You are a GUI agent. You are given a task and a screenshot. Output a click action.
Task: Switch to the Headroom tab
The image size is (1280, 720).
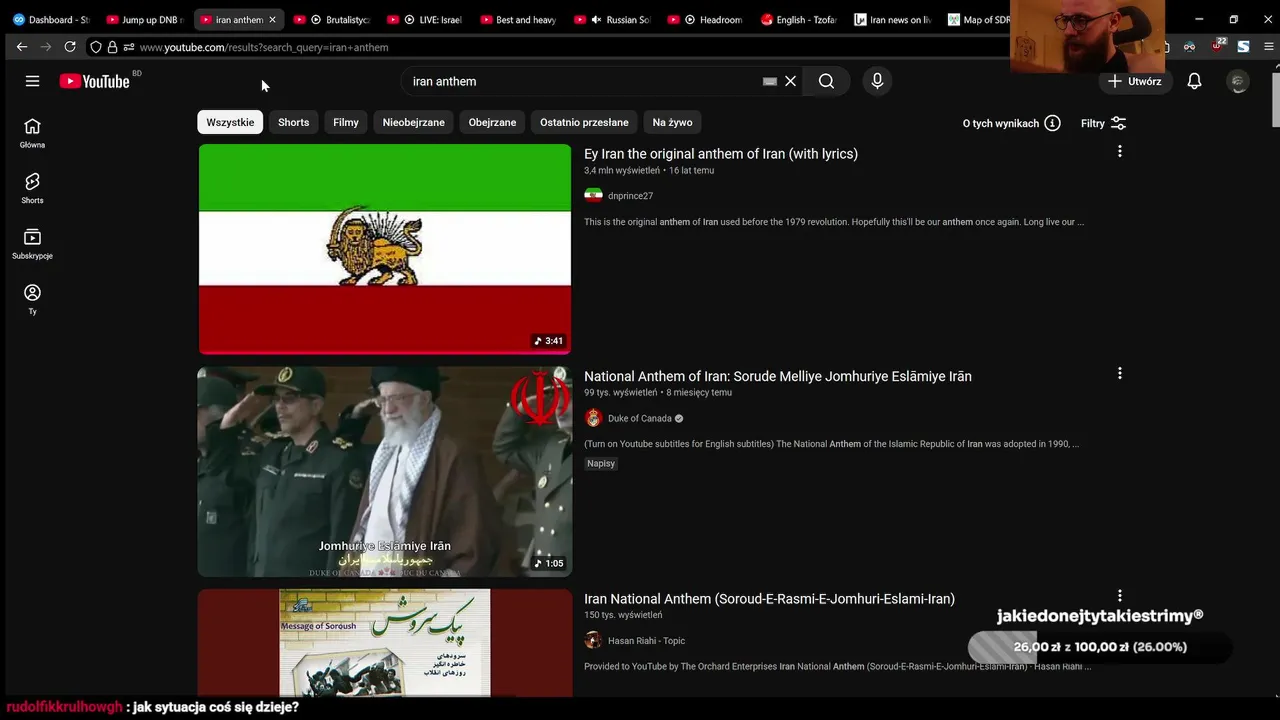click(706, 20)
